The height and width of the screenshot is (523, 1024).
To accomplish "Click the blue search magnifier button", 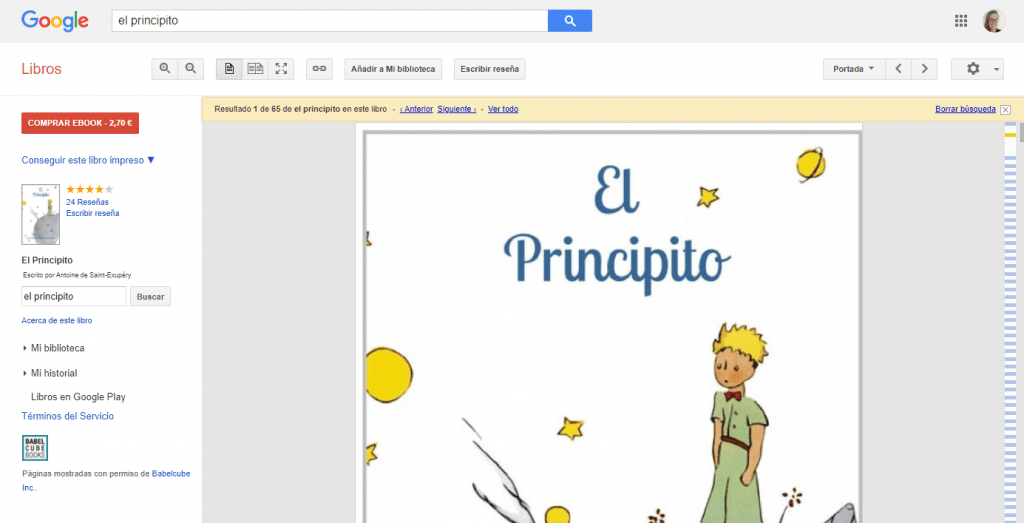I will (569, 21).
